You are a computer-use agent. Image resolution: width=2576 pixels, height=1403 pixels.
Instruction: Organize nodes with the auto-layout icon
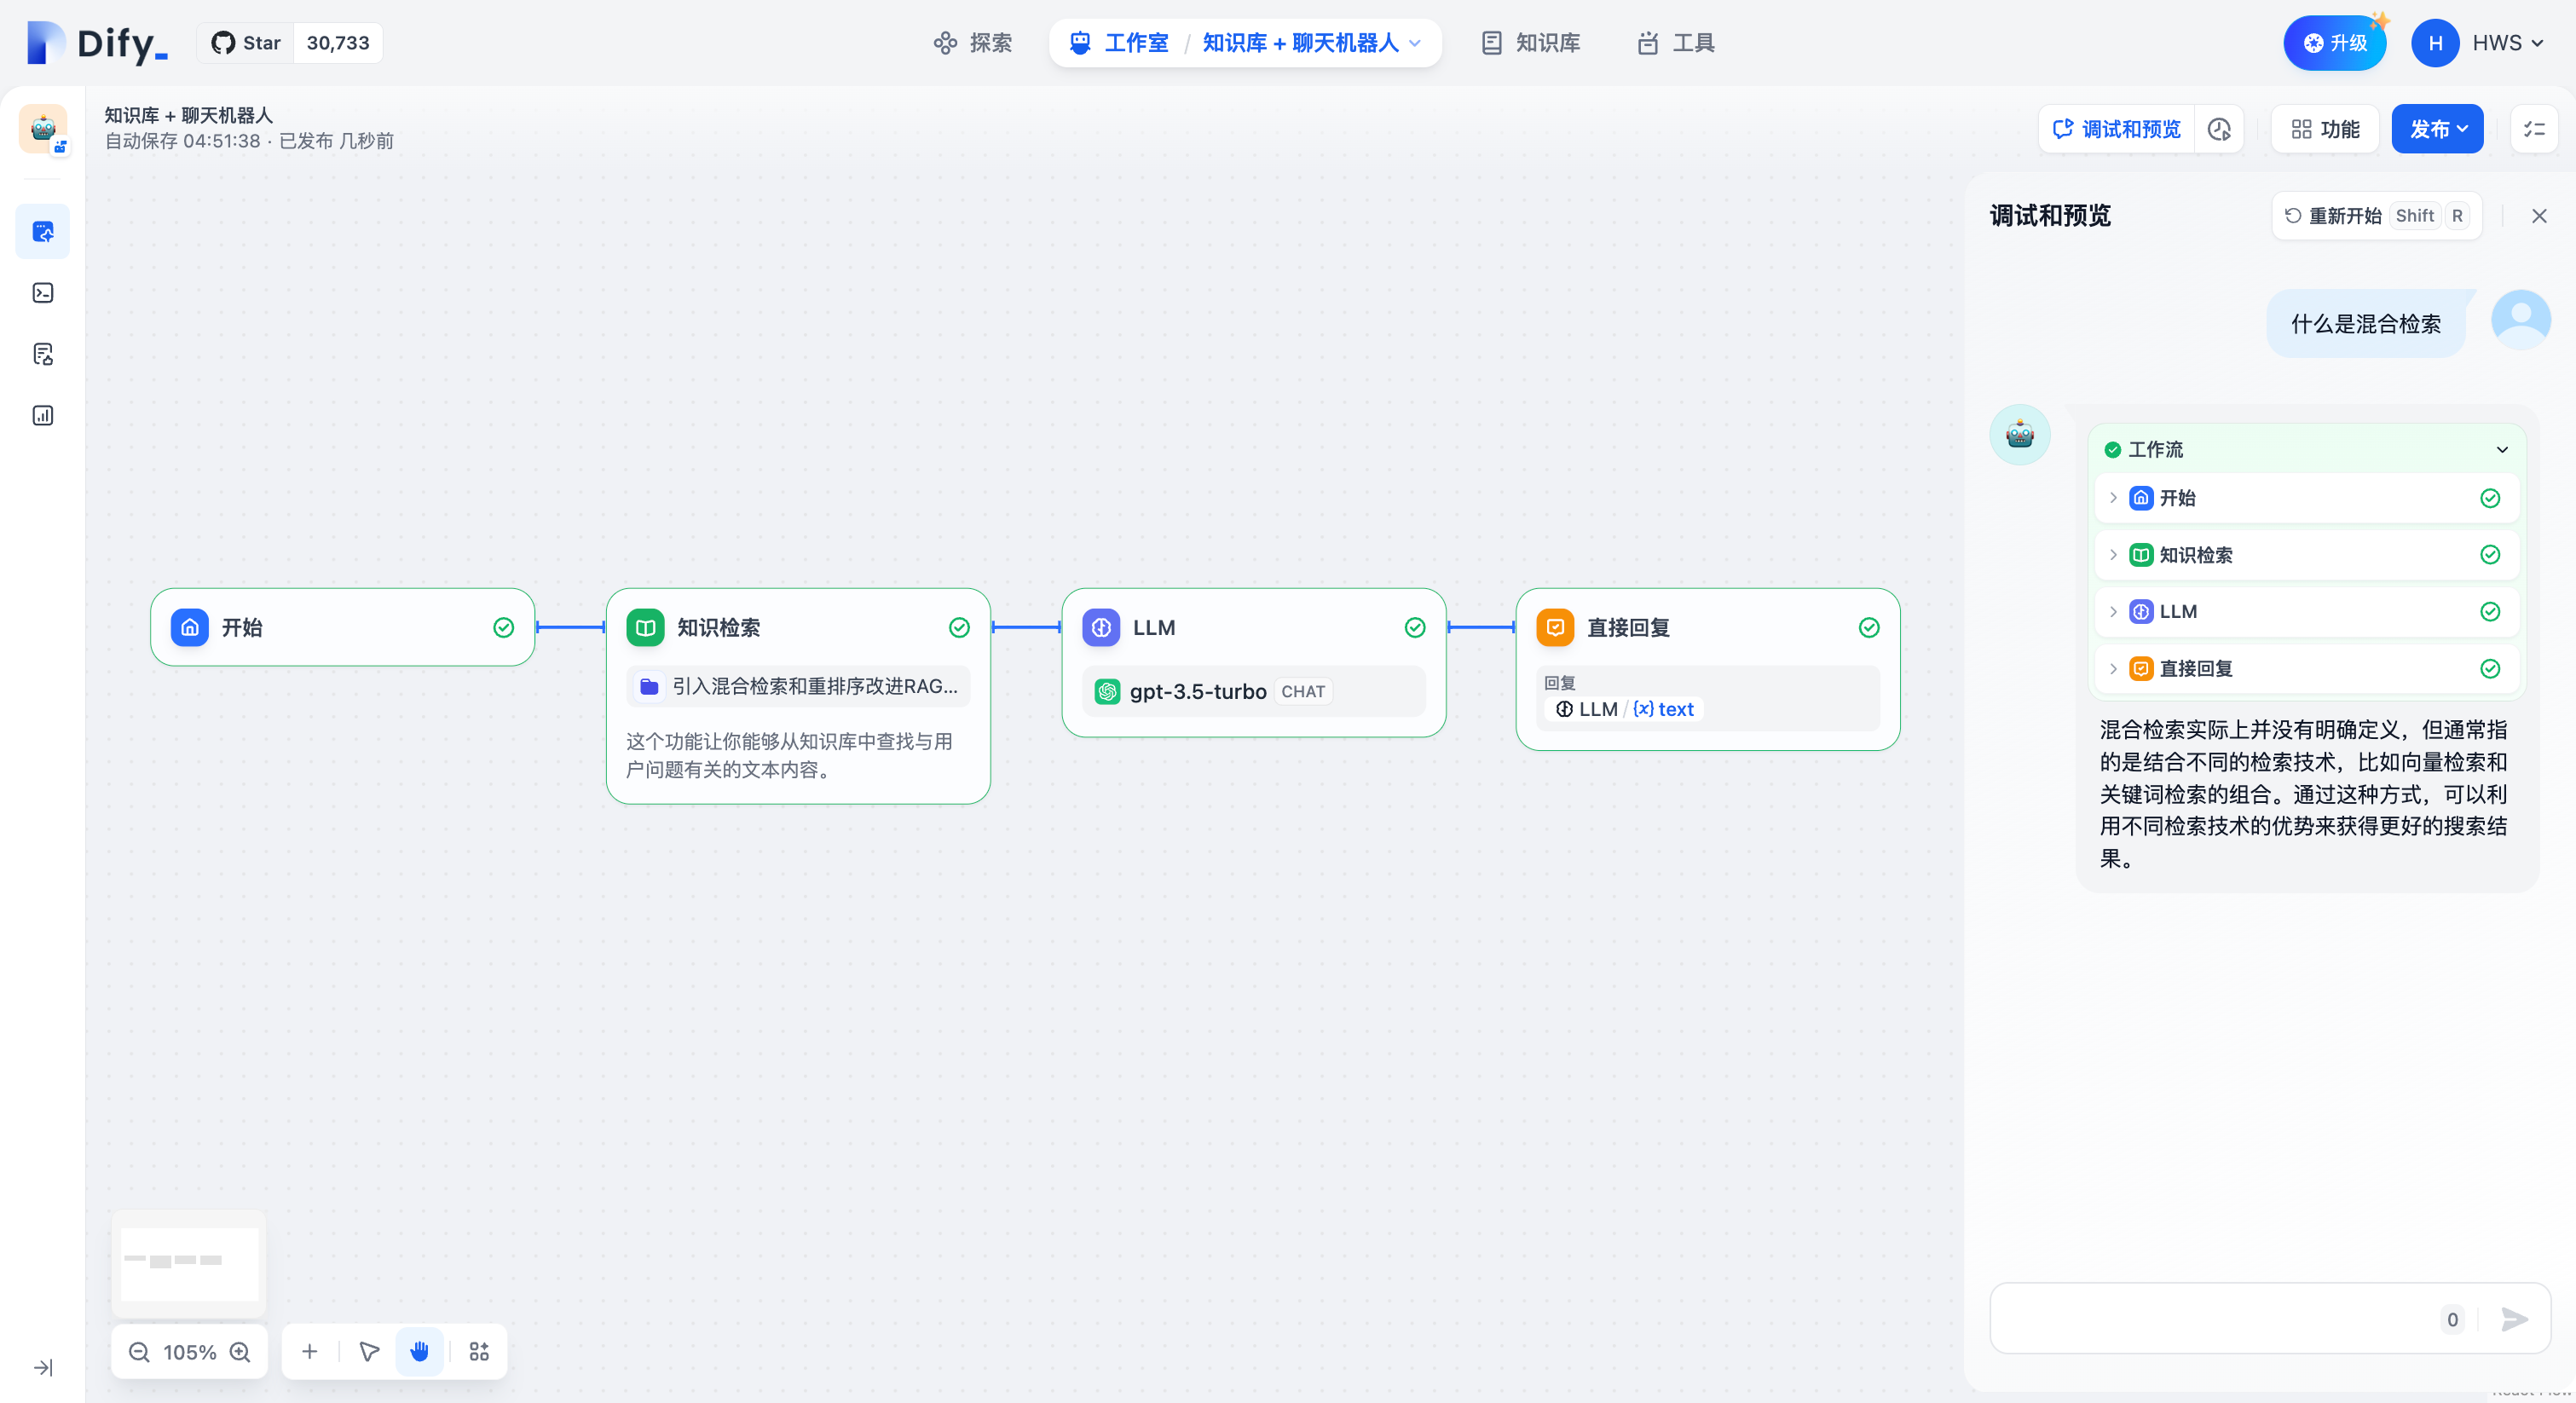[x=478, y=1352]
